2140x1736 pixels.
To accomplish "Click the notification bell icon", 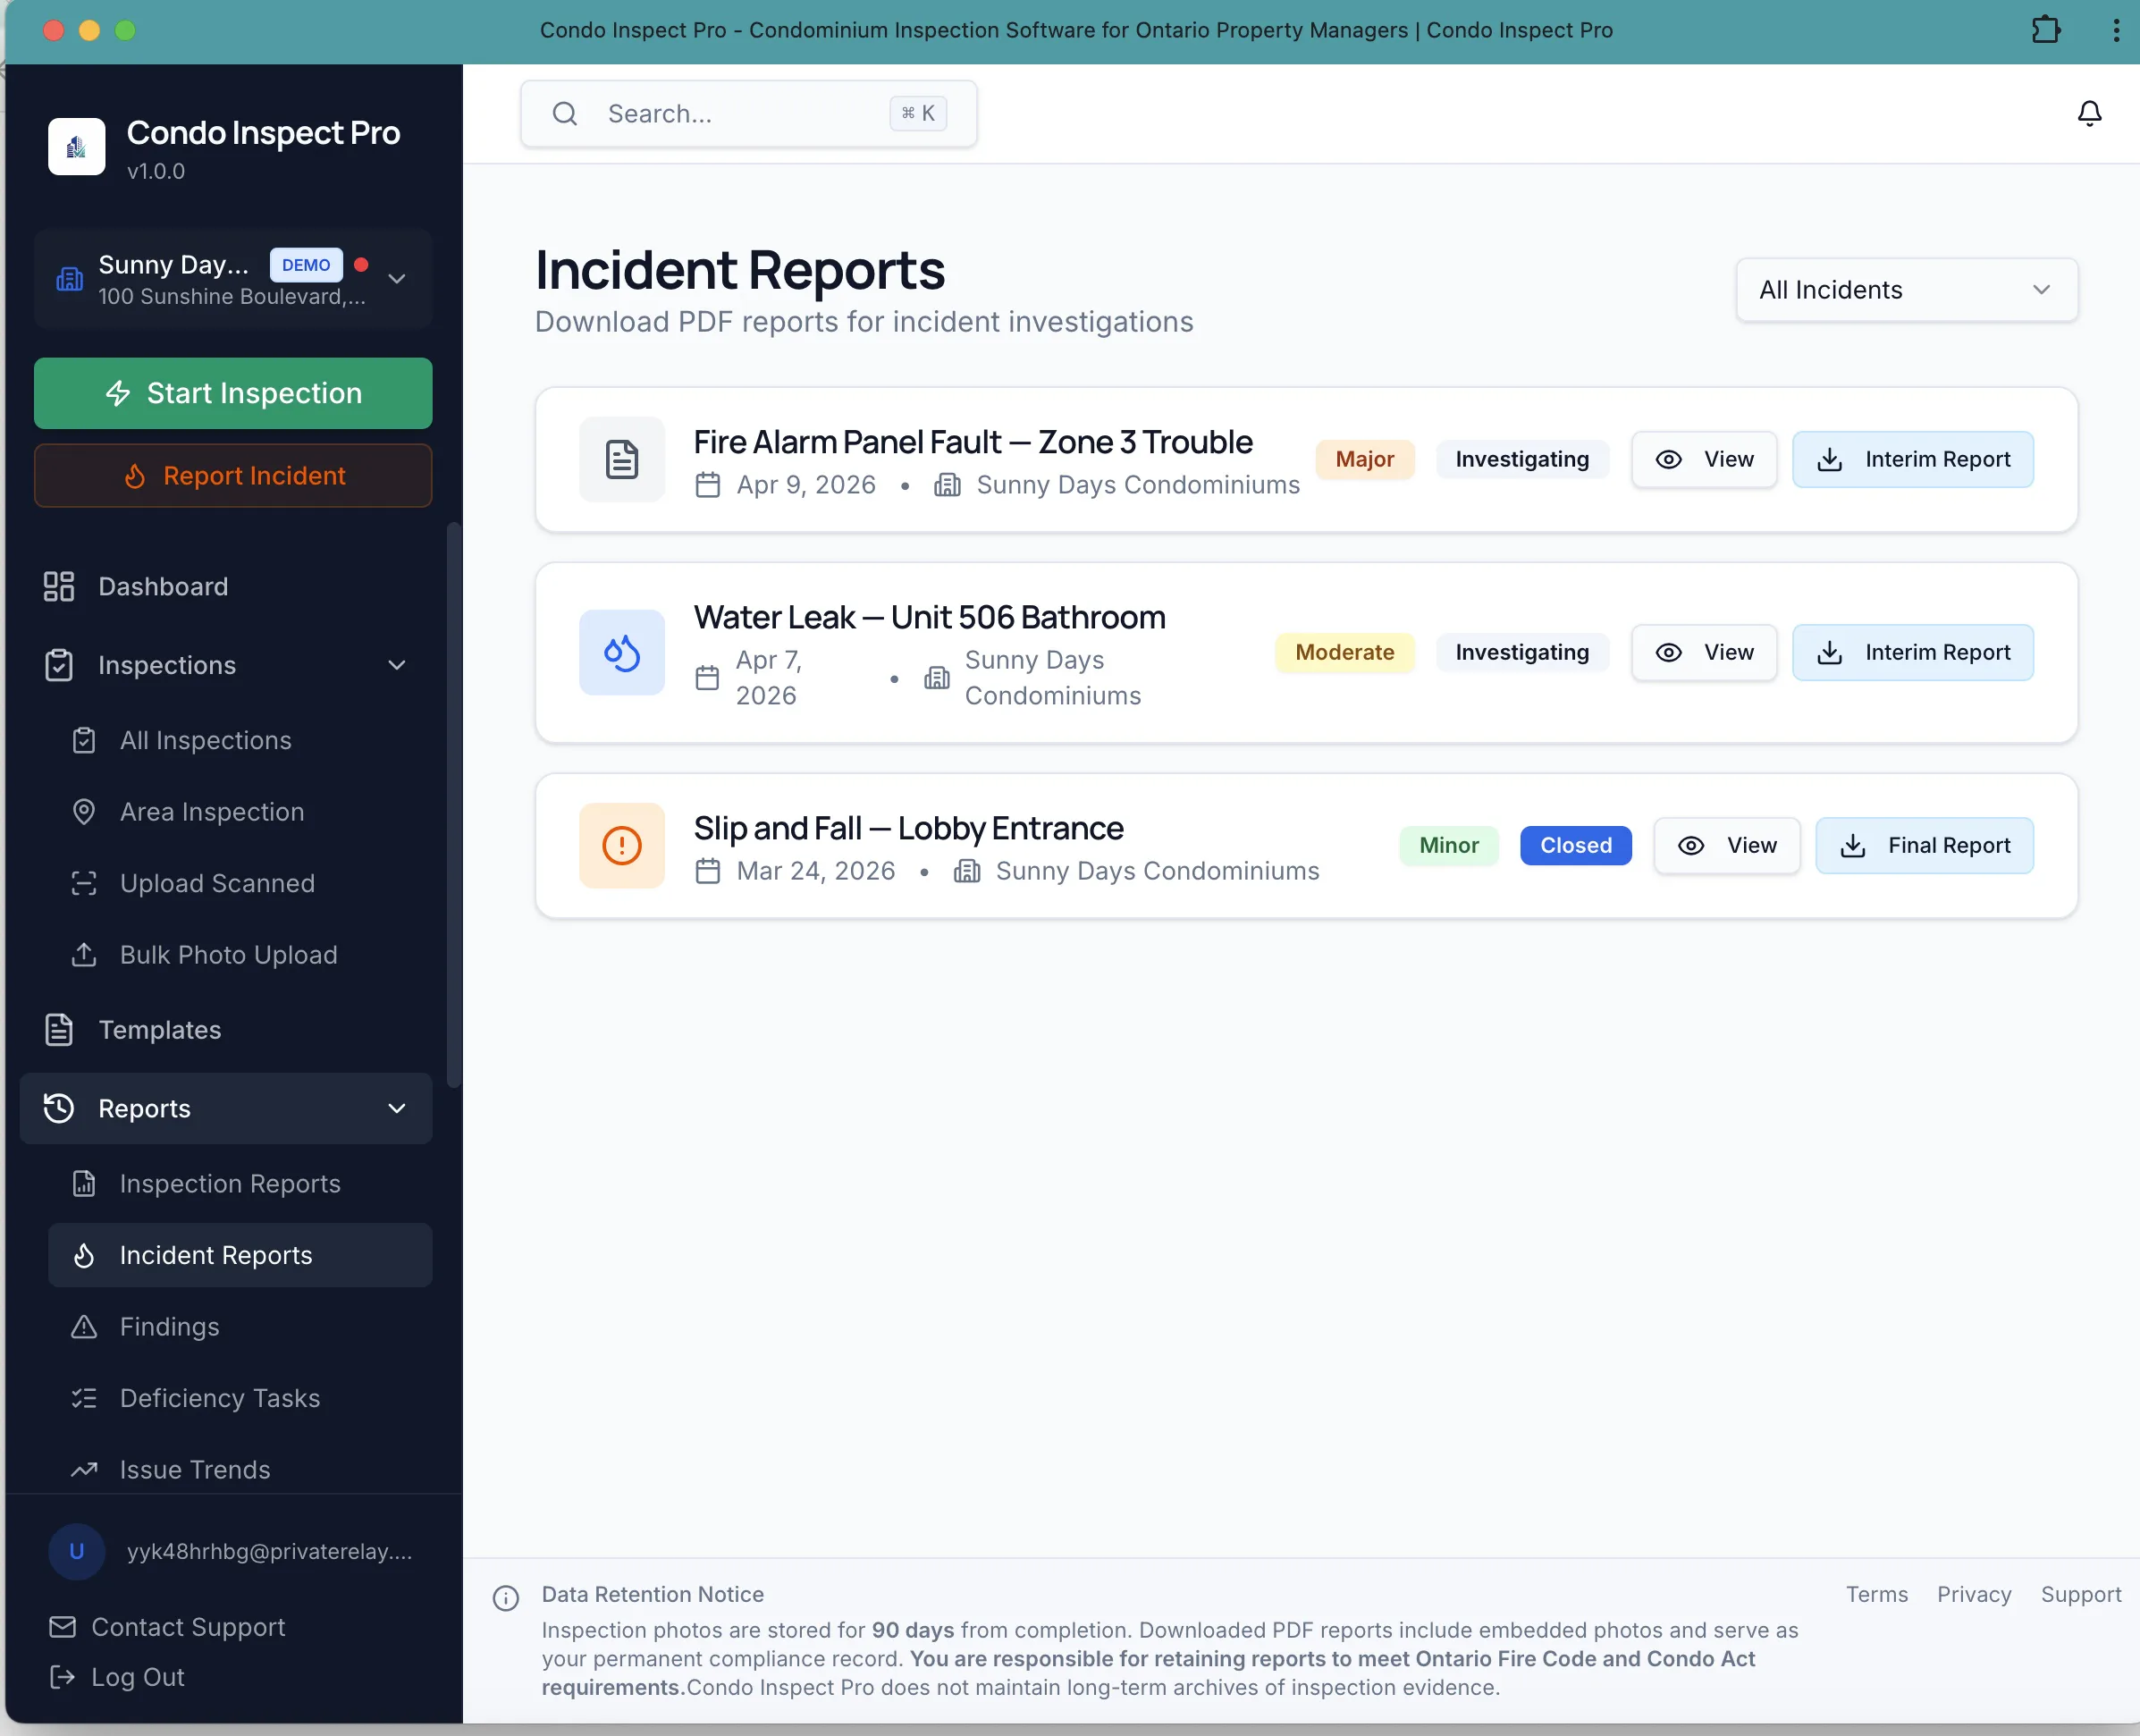I will point(2089,113).
